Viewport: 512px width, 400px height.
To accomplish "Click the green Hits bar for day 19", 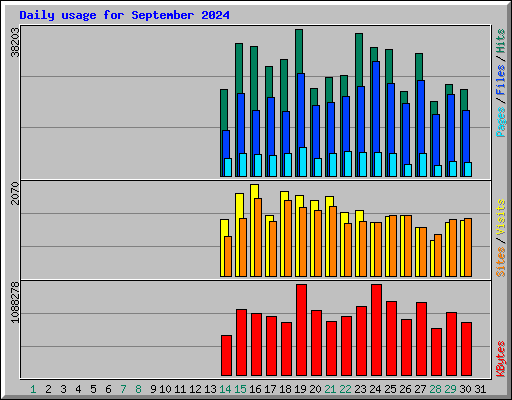I will 299,51.
